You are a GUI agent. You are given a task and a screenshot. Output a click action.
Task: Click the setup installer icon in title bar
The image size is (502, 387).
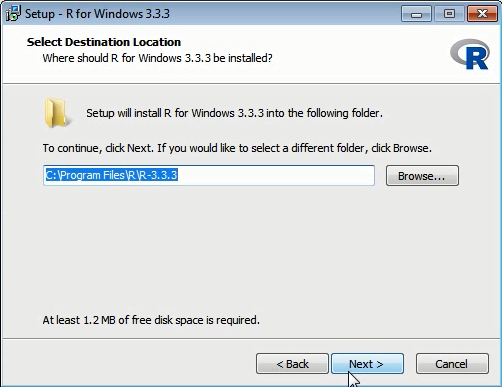[x=13, y=14]
